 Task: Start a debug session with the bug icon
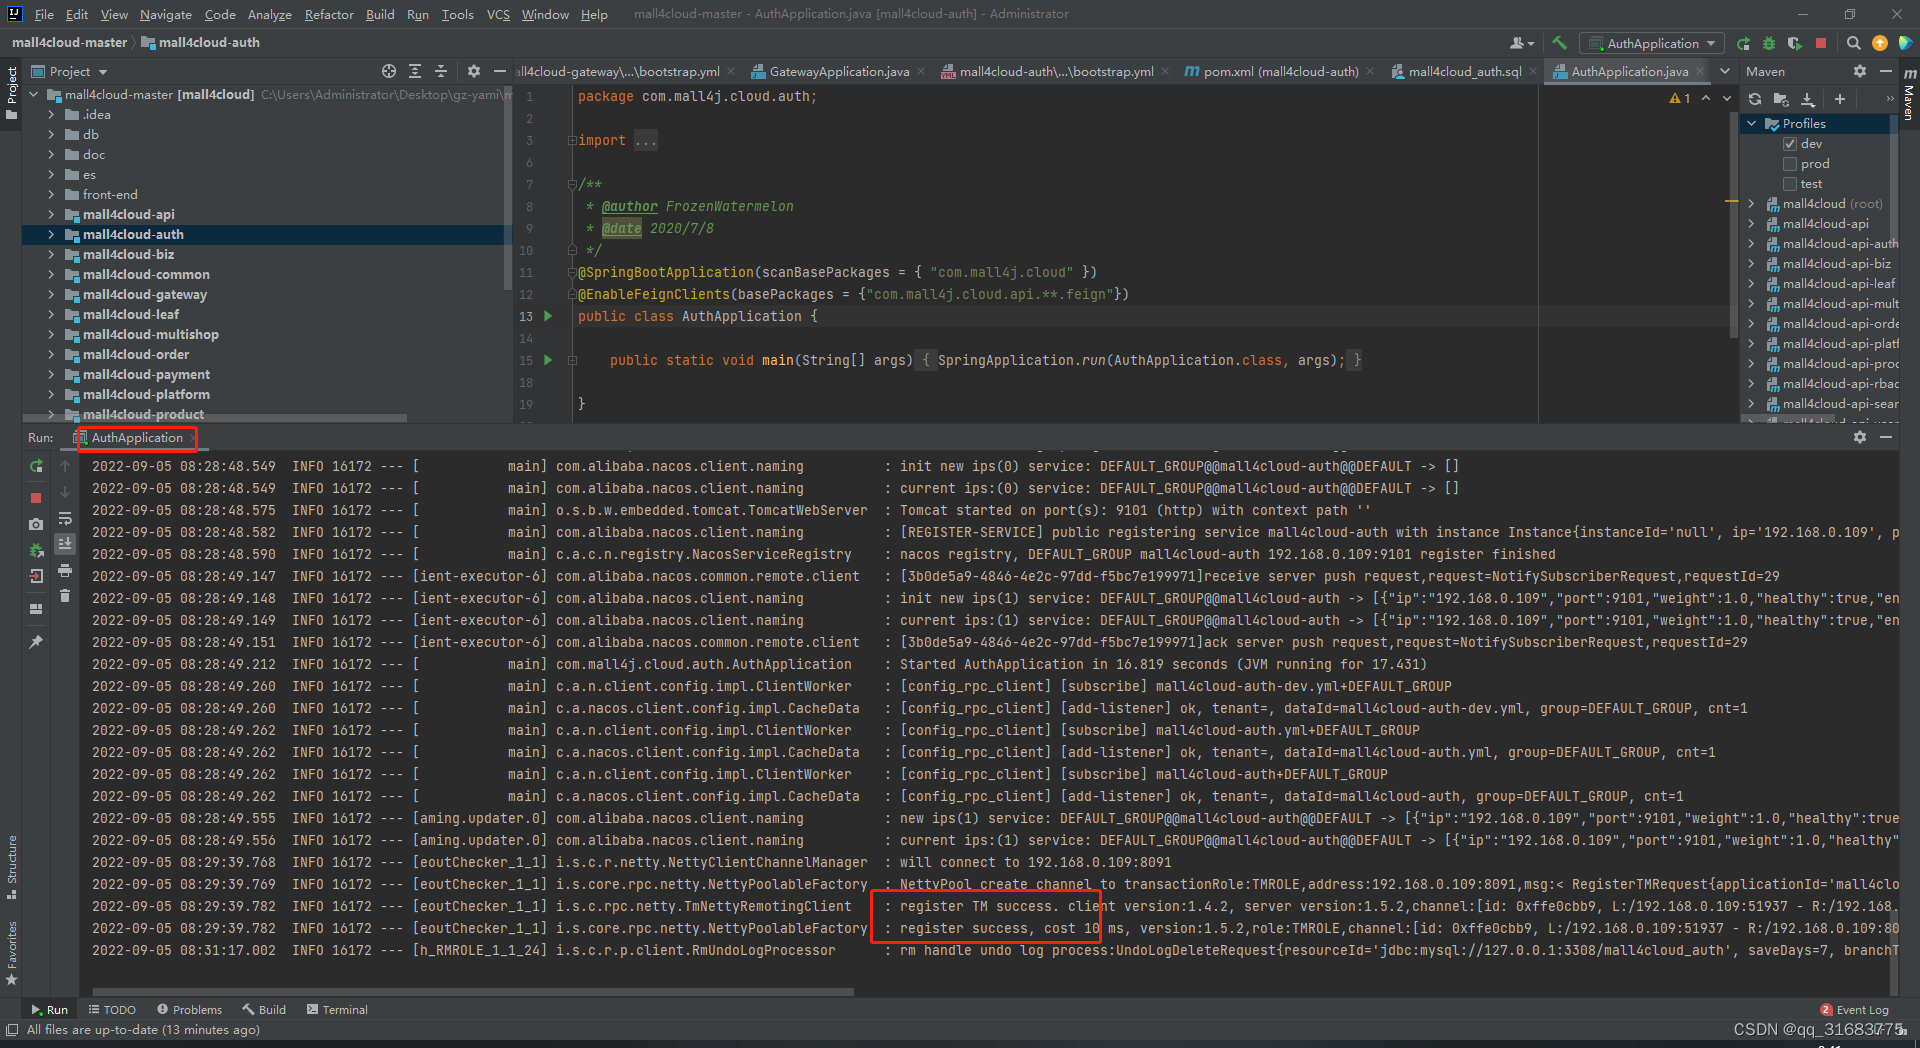coord(1768,43)
